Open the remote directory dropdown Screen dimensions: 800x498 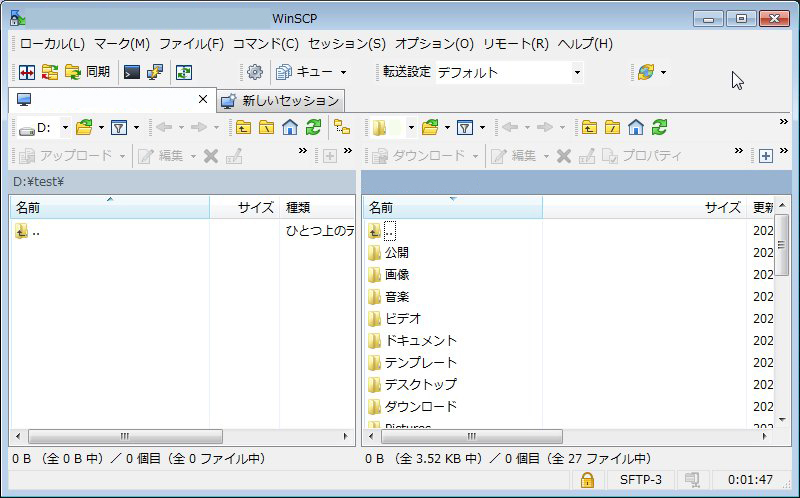[411, 128]
